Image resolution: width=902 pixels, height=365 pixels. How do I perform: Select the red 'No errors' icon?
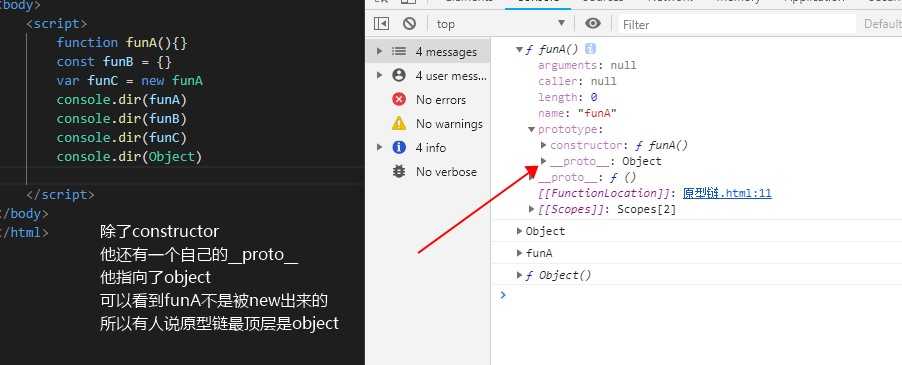pos(399,99)
